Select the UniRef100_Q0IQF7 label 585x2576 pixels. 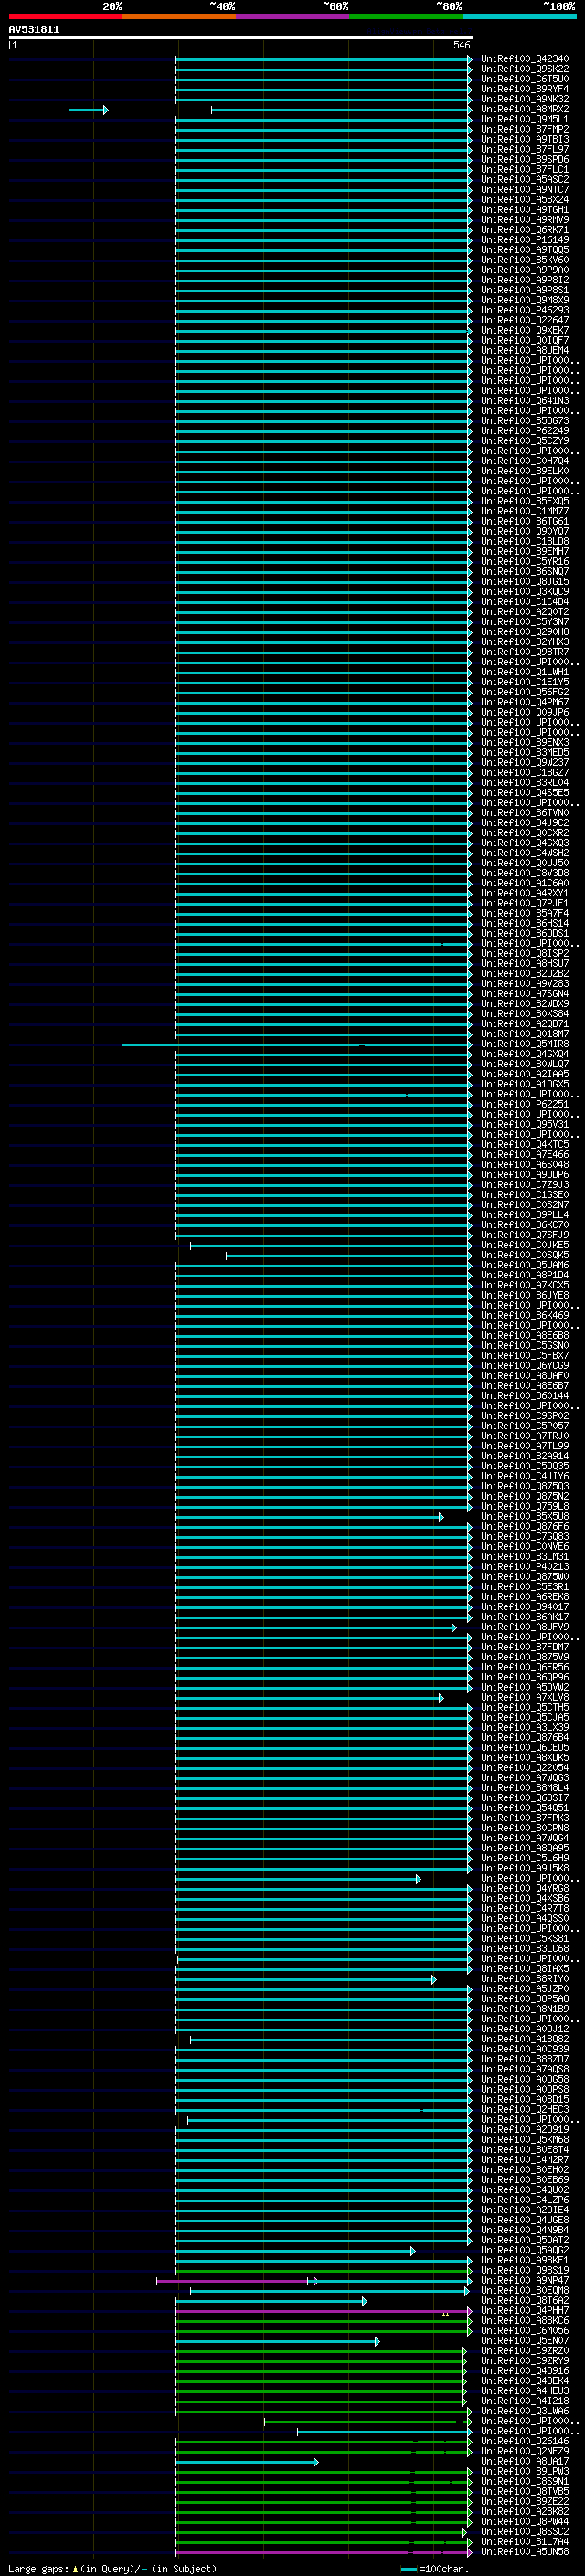click(525, 340)
